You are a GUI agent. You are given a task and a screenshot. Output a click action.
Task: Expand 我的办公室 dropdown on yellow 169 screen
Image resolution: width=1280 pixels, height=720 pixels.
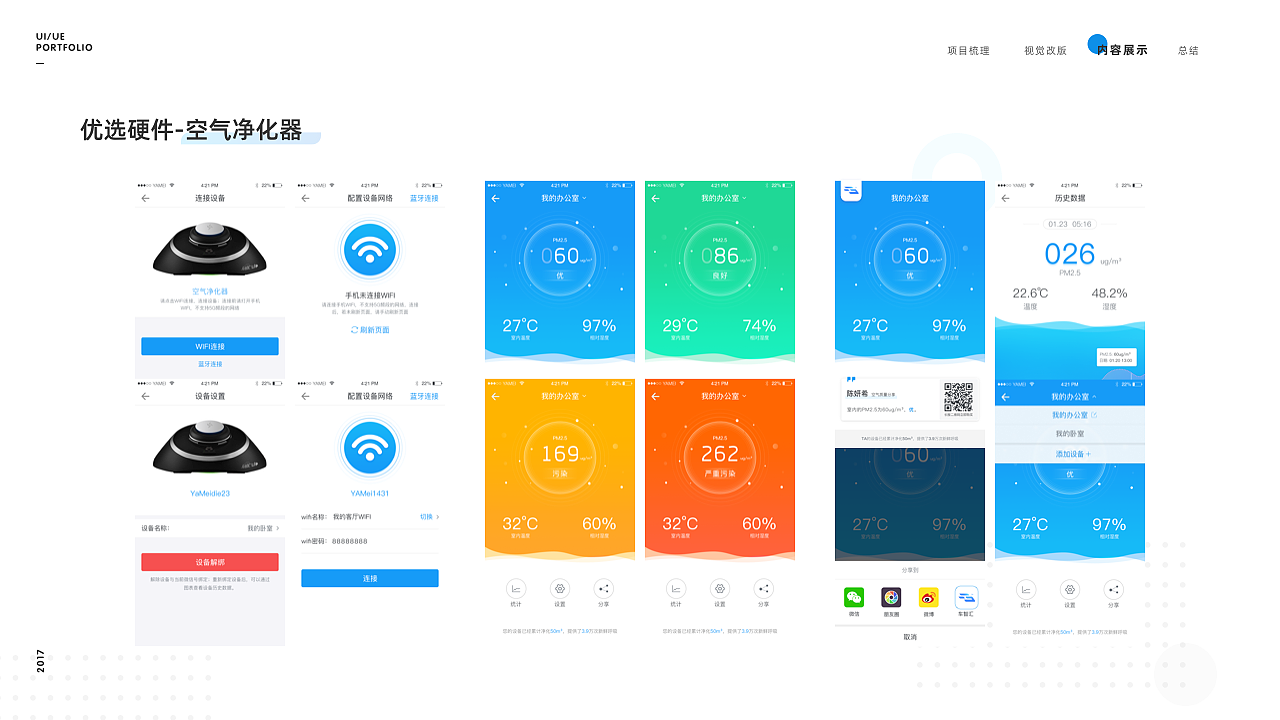coord(563,396)
